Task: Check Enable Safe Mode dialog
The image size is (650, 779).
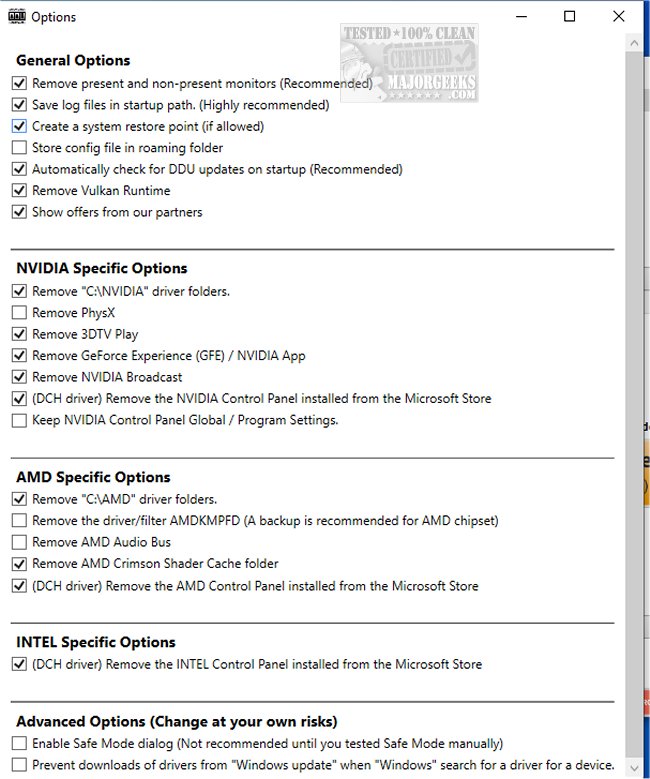Action: [x=20, y=744]
